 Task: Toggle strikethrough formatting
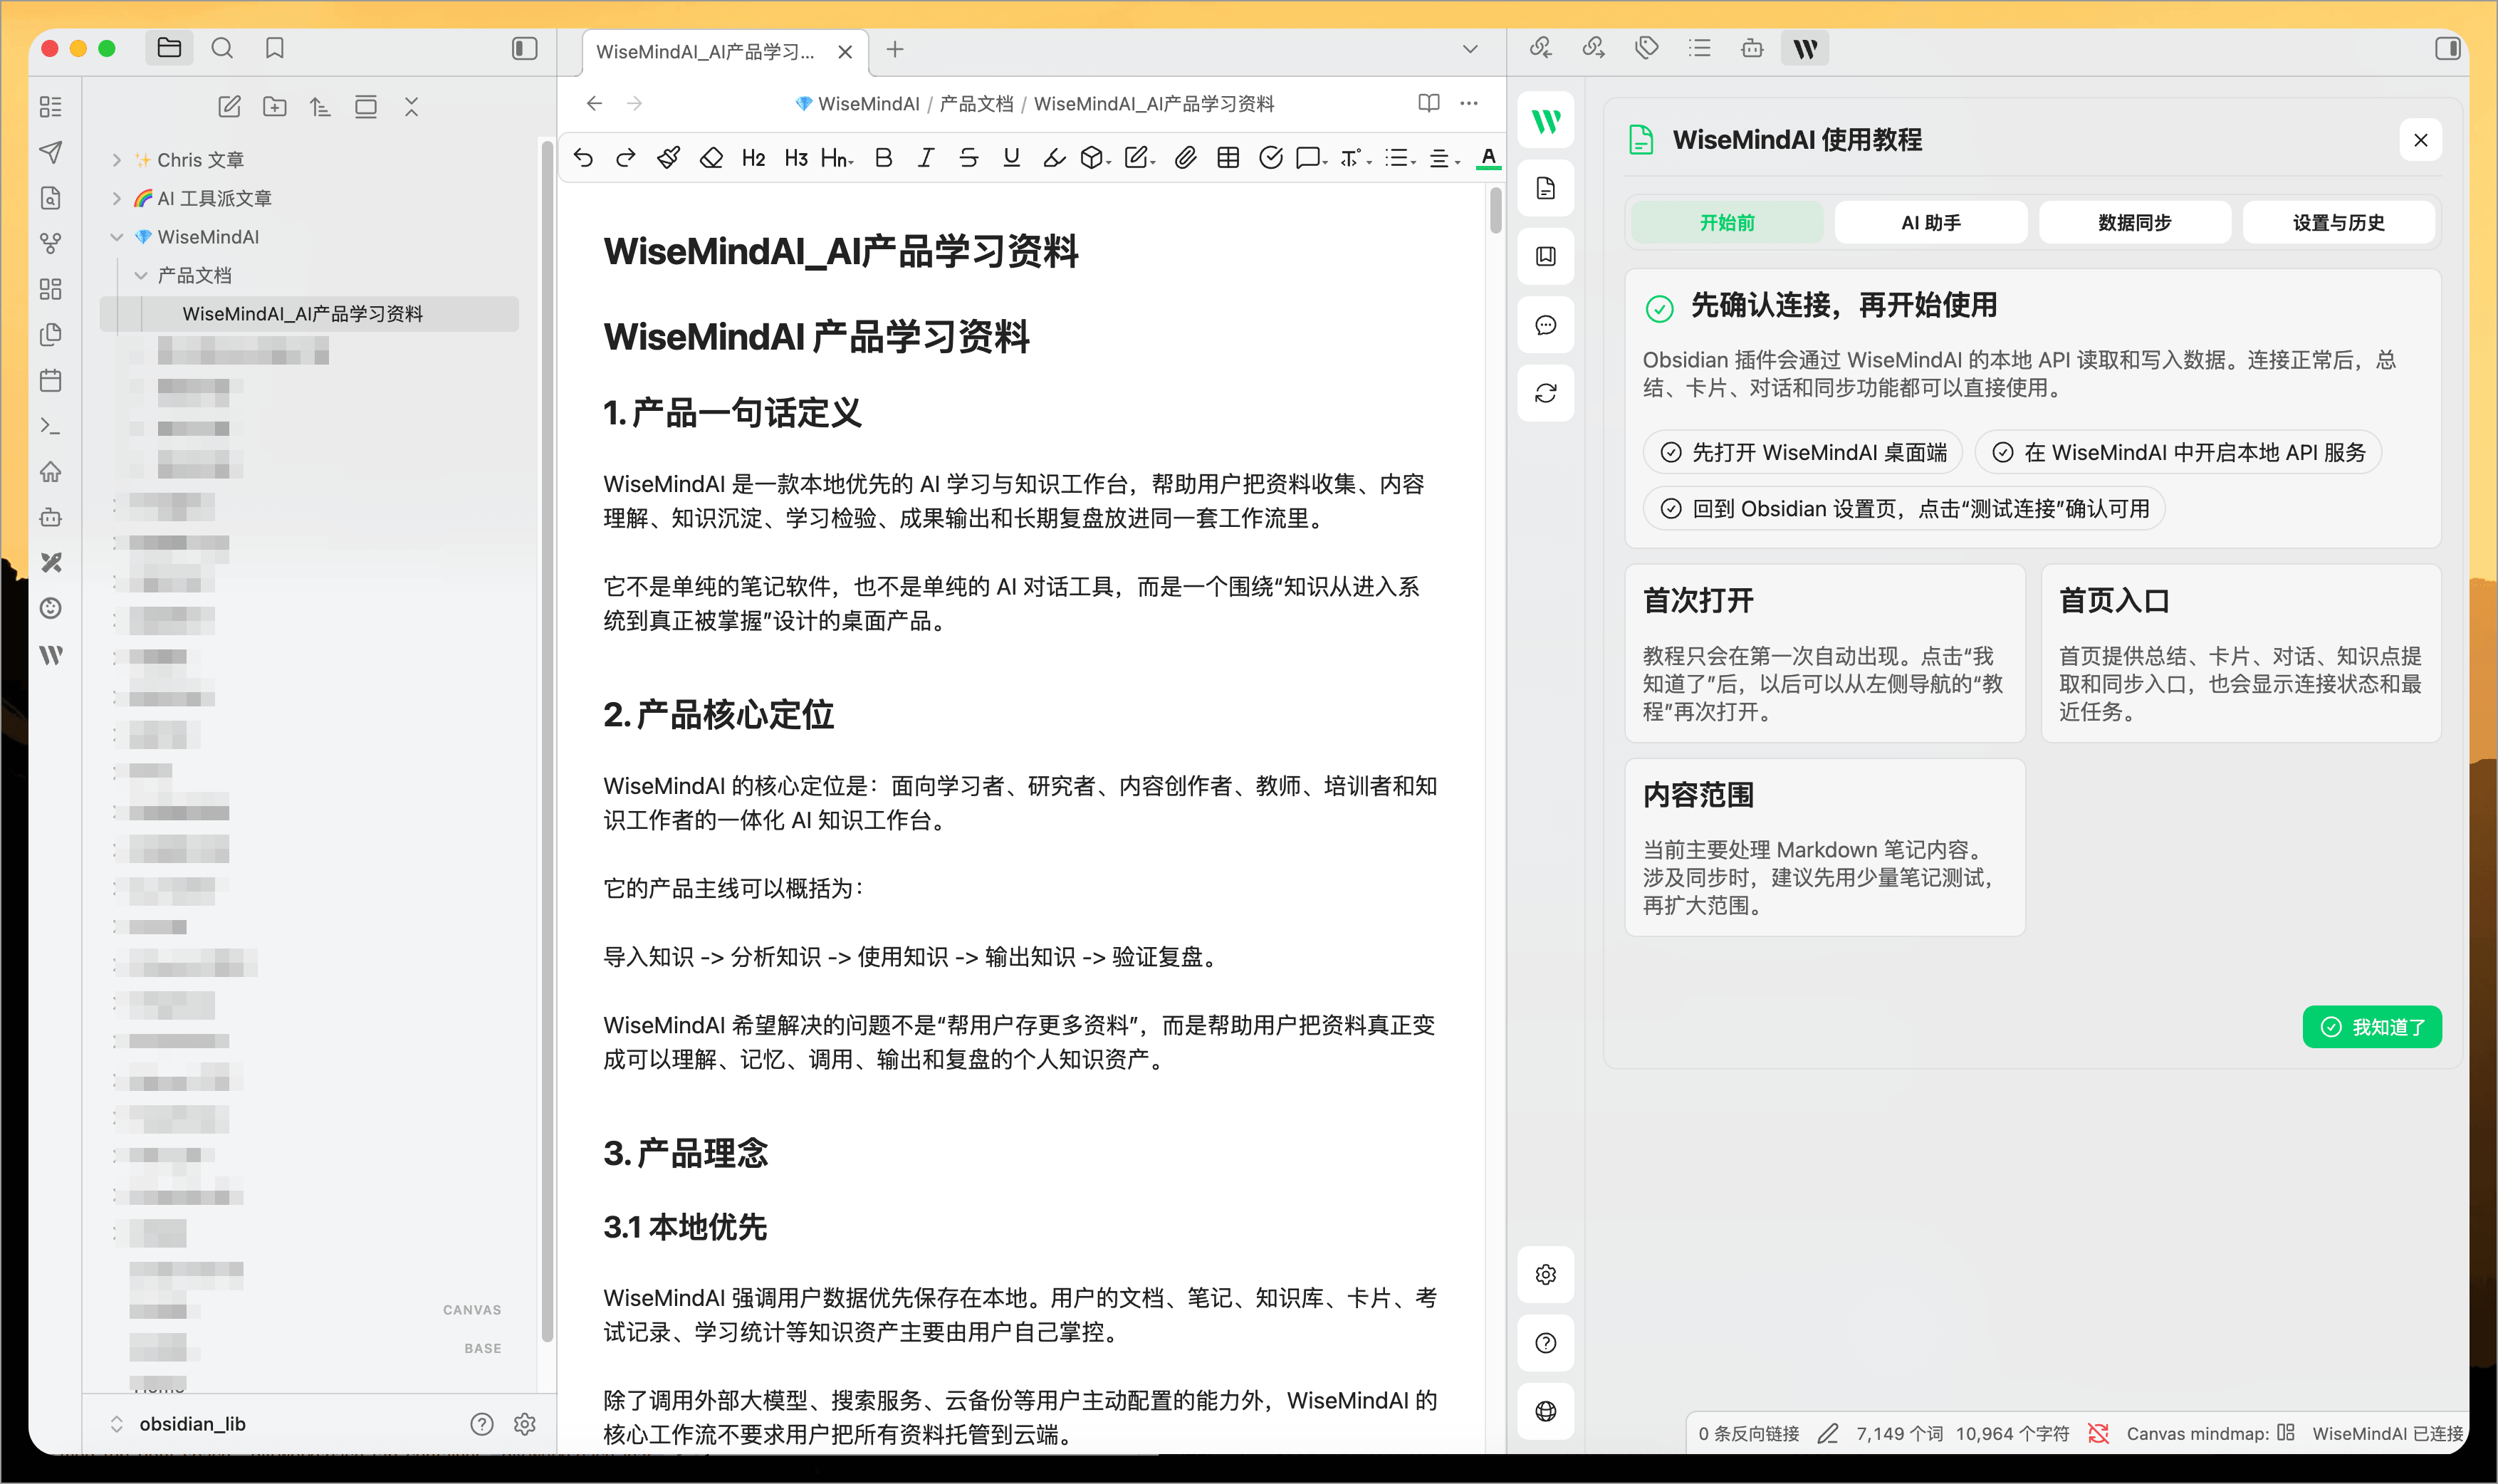968,157
